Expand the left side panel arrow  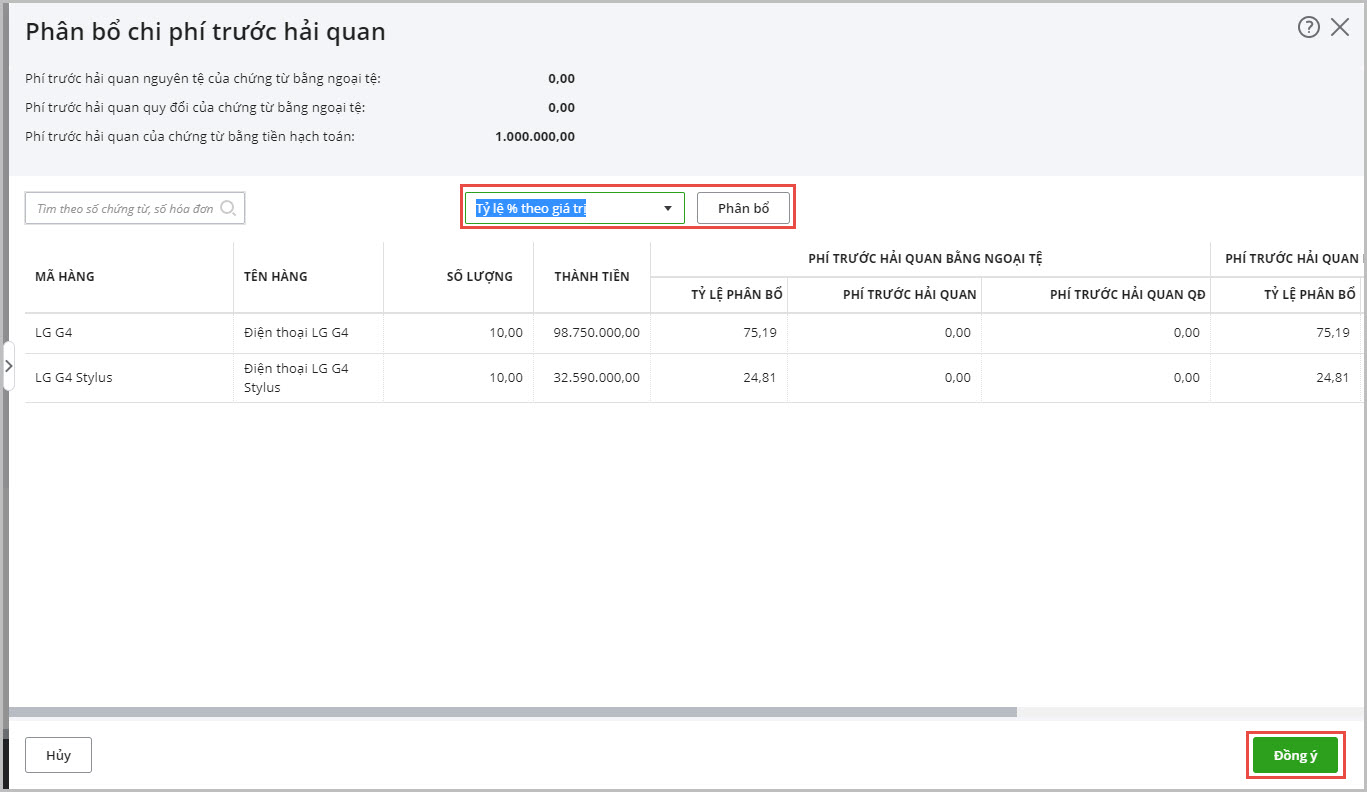click(8, 366)
